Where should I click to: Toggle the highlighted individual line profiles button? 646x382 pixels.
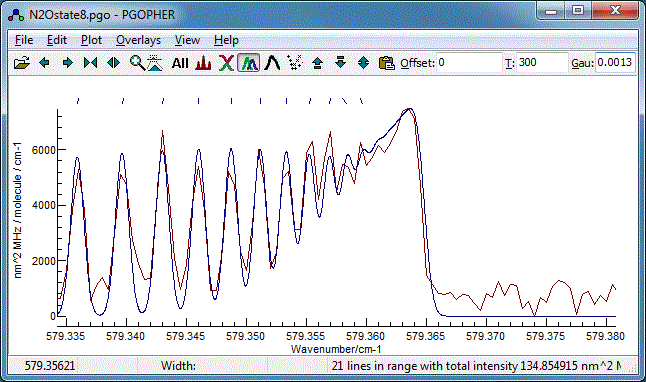click(249, 63)
